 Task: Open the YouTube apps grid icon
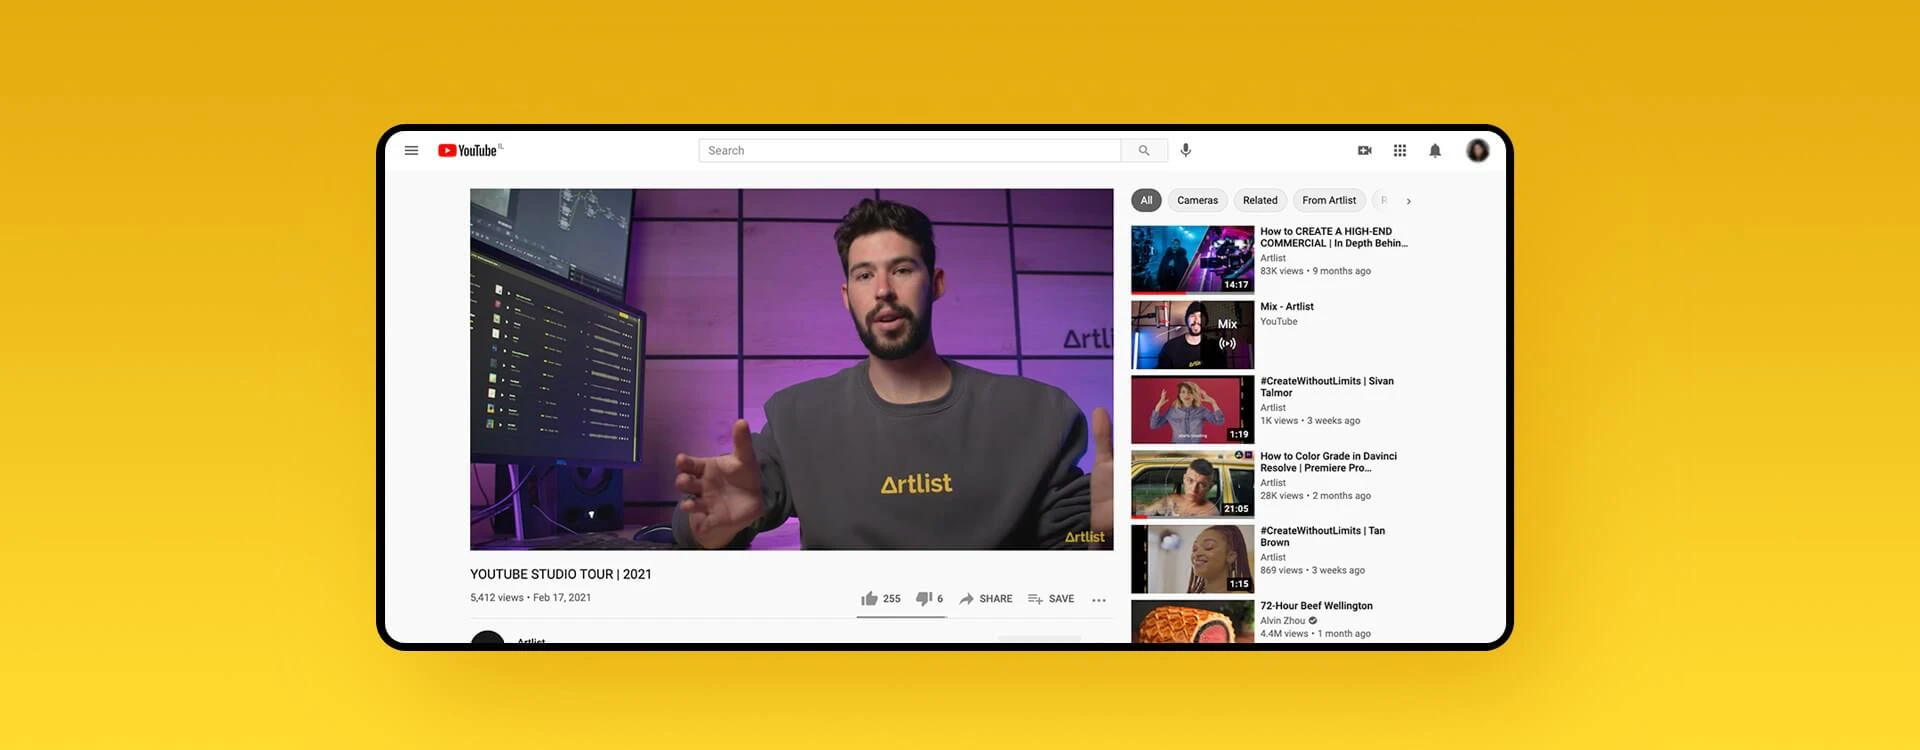1400,151
